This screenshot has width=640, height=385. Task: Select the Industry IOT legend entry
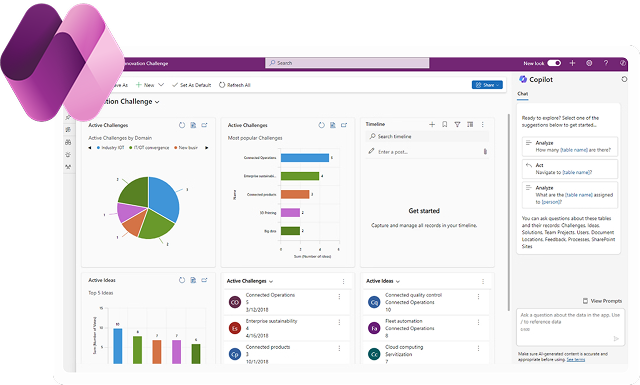[x=110, y=148]
